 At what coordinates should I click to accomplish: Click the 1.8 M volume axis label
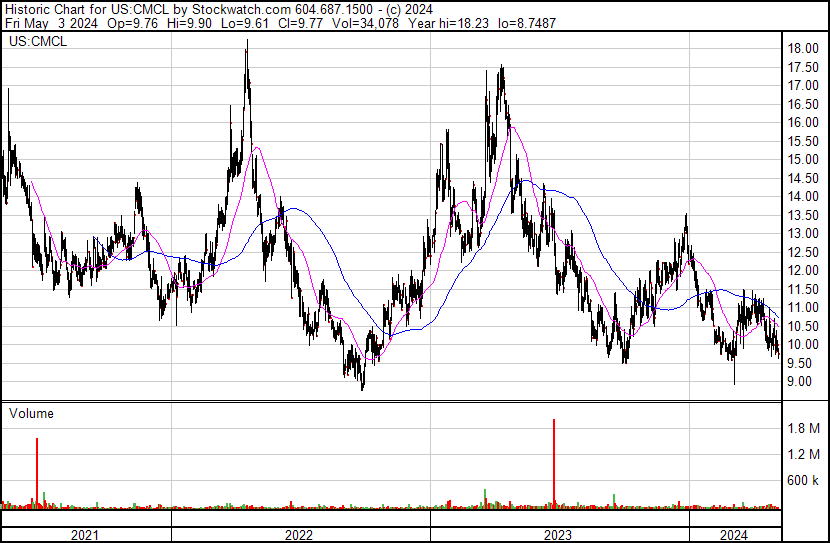804,428
